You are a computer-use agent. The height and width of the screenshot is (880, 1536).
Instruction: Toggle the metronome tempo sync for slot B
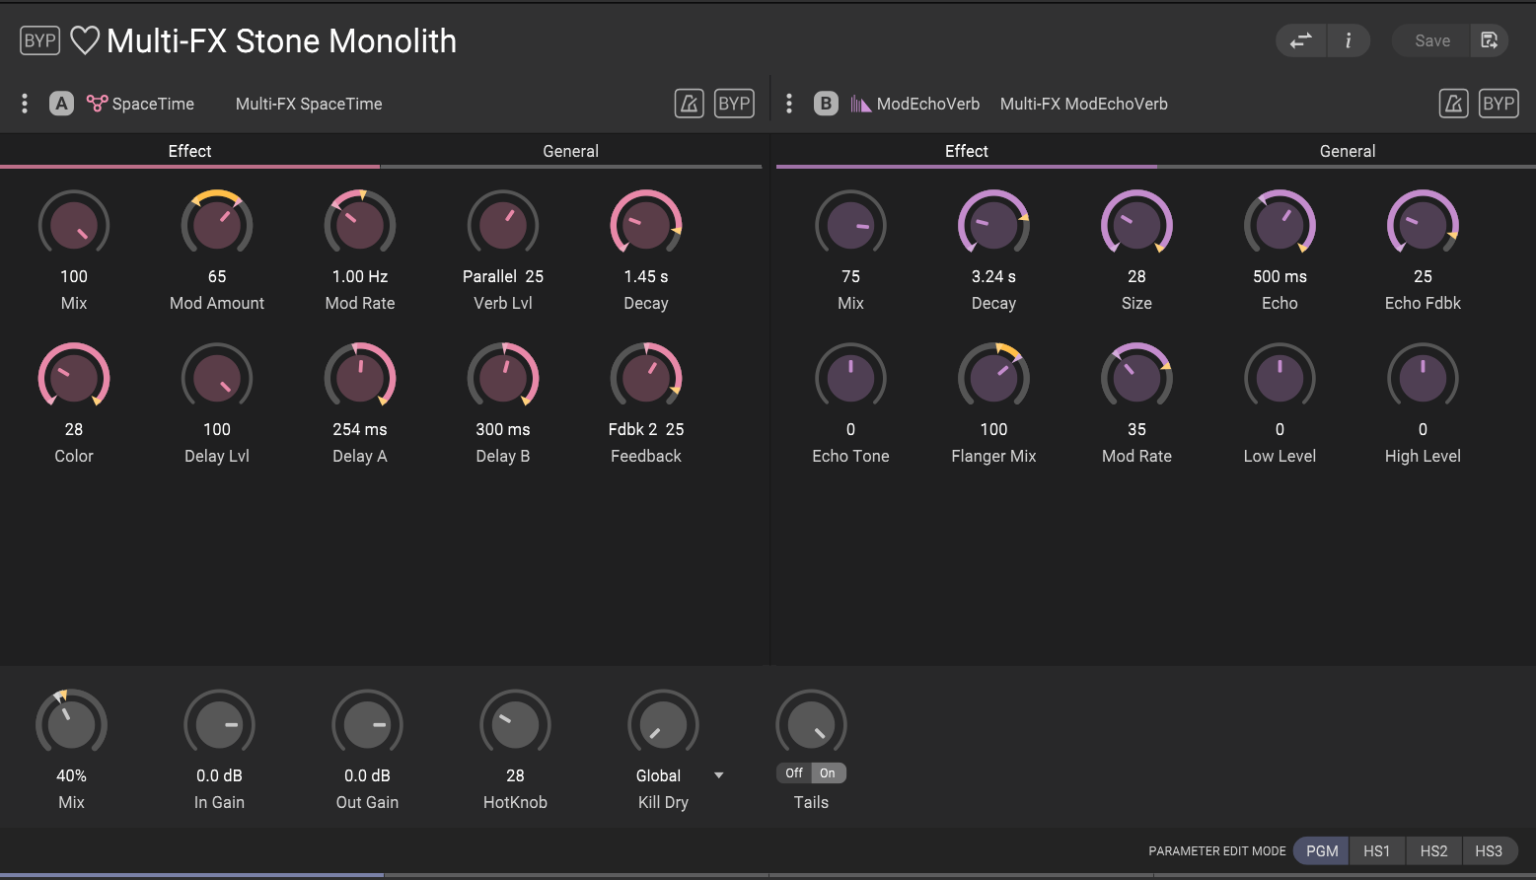point(1453,104)
